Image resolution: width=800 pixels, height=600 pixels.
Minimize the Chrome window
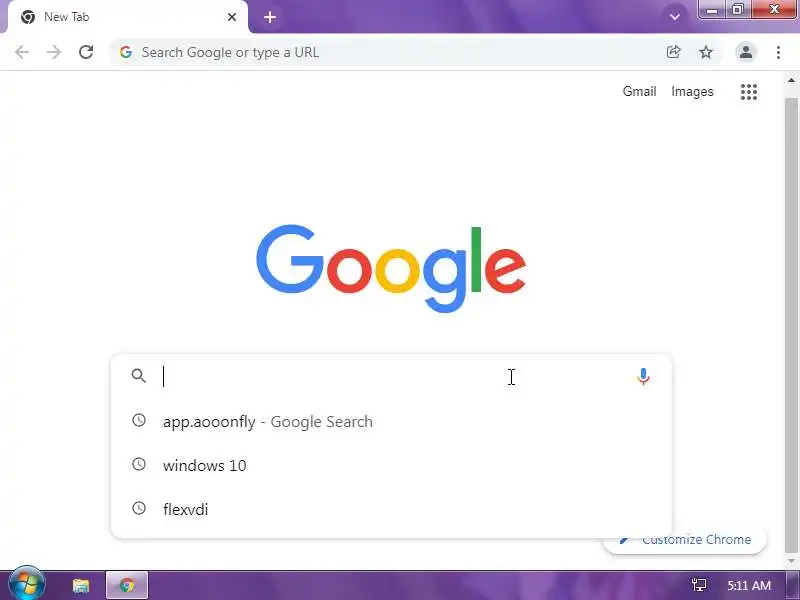pos(712,10)
